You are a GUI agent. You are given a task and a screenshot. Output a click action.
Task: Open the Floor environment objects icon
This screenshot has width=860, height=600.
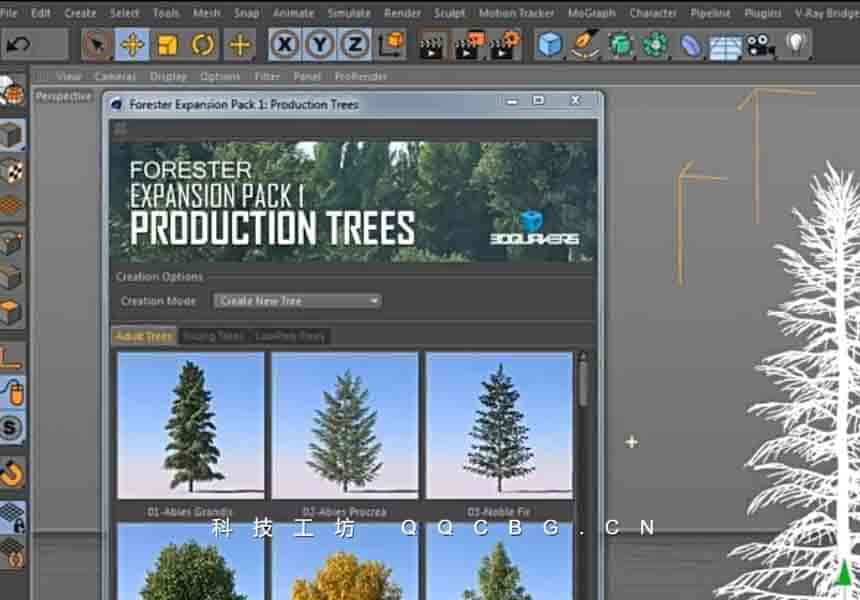[726, 46]
